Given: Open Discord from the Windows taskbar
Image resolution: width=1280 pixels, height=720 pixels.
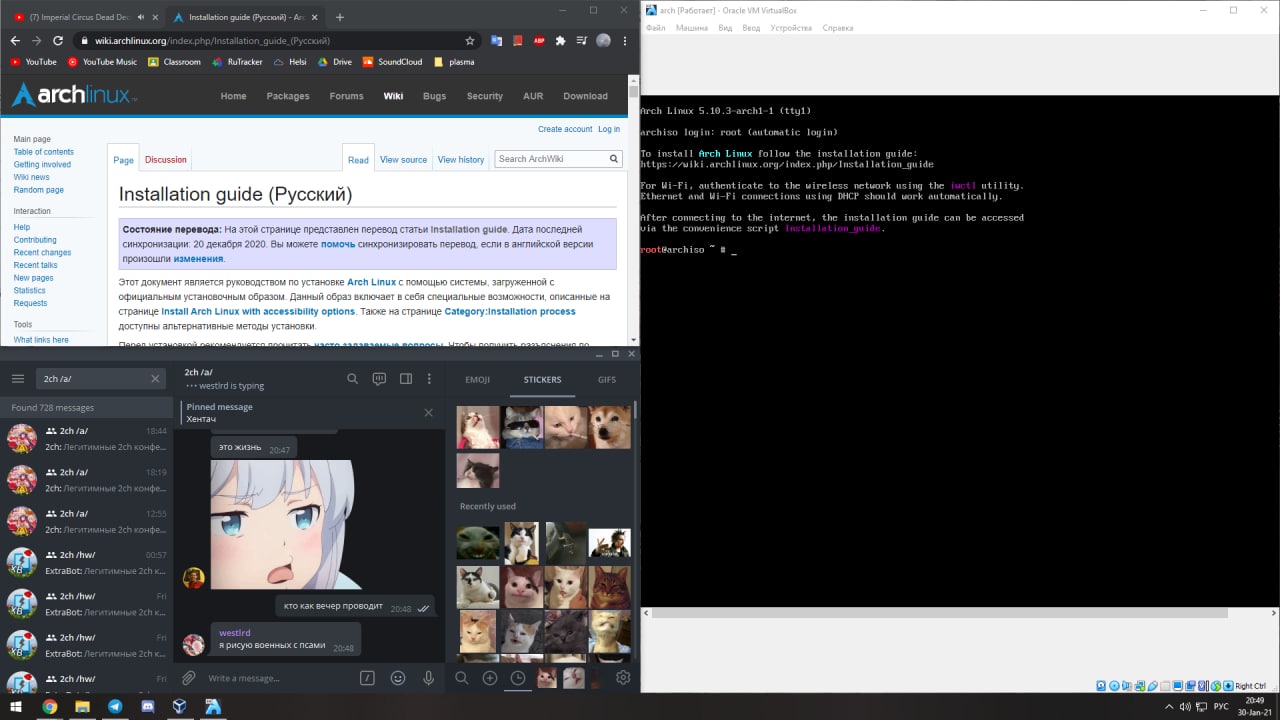Looking at the screenshot, I should click(147, 706).
